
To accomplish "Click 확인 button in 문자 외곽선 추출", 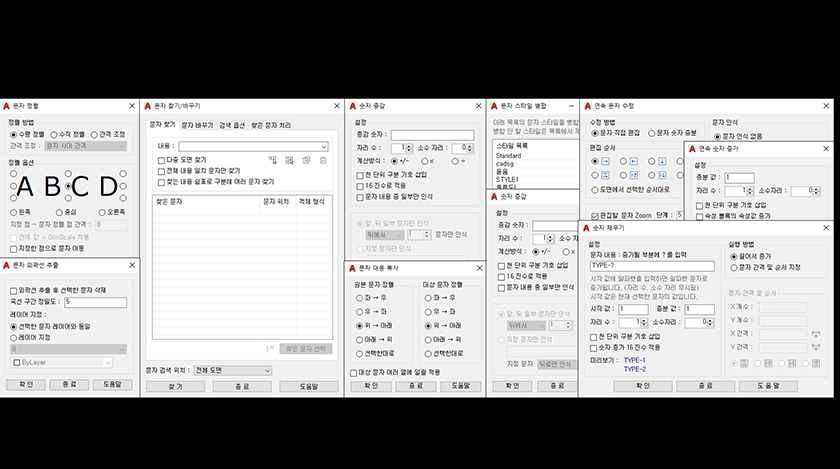I will point(26,384).
